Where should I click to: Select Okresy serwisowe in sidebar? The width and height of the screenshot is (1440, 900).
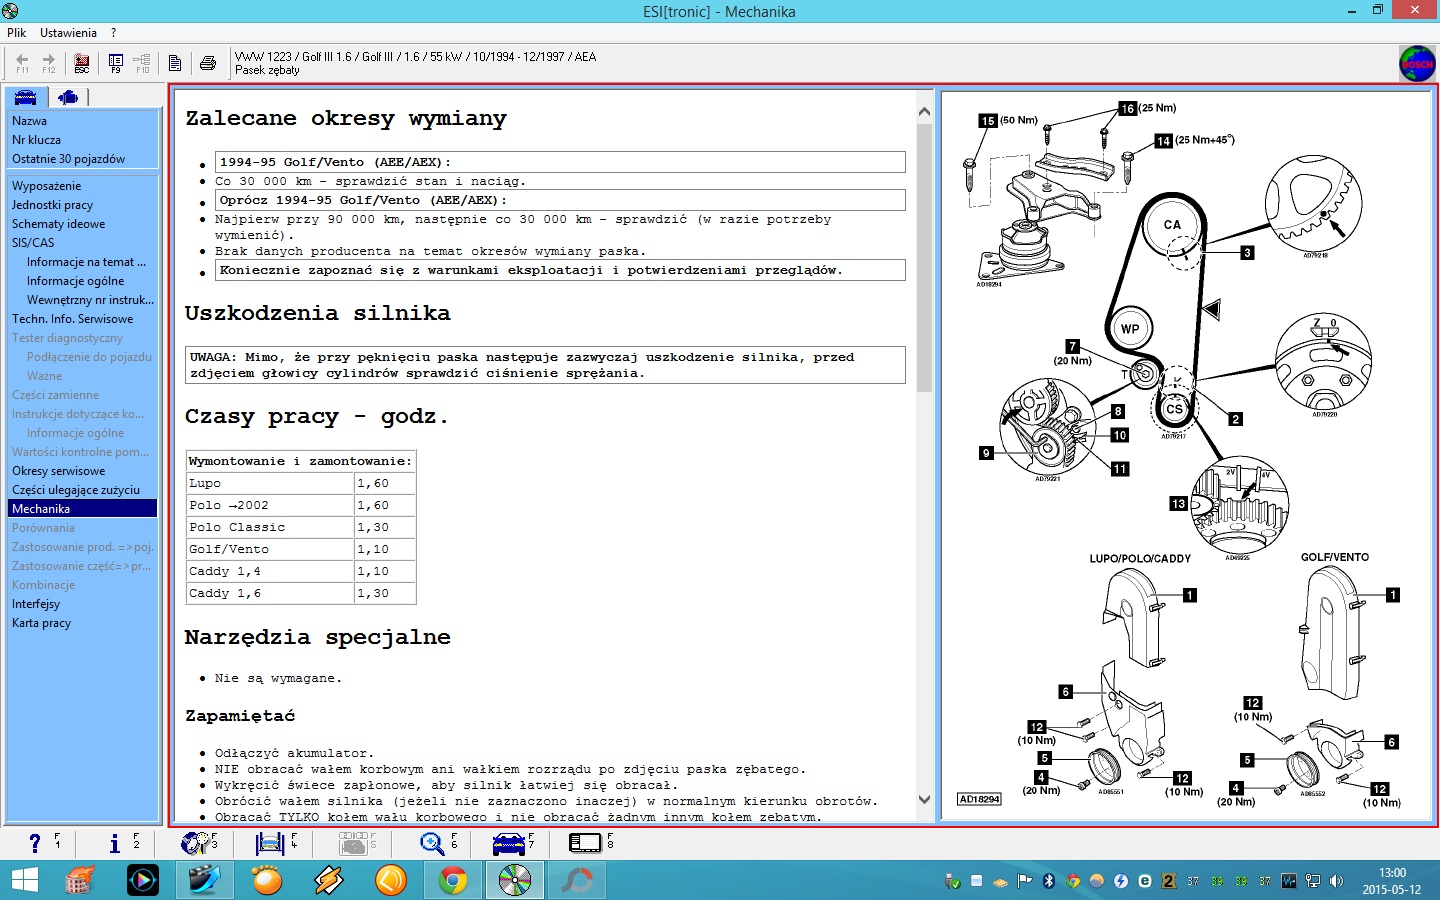pyautogui.click(x=58, y=471)
